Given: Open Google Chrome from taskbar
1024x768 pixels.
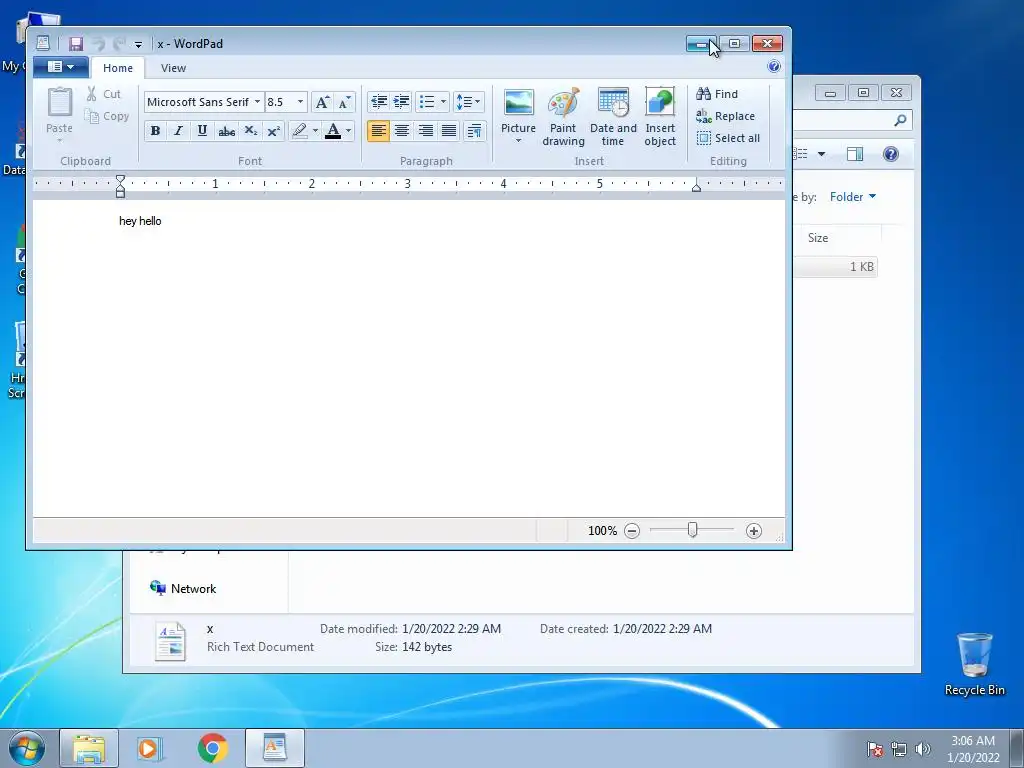Looking at the screenshot, I should pos(213,748).
